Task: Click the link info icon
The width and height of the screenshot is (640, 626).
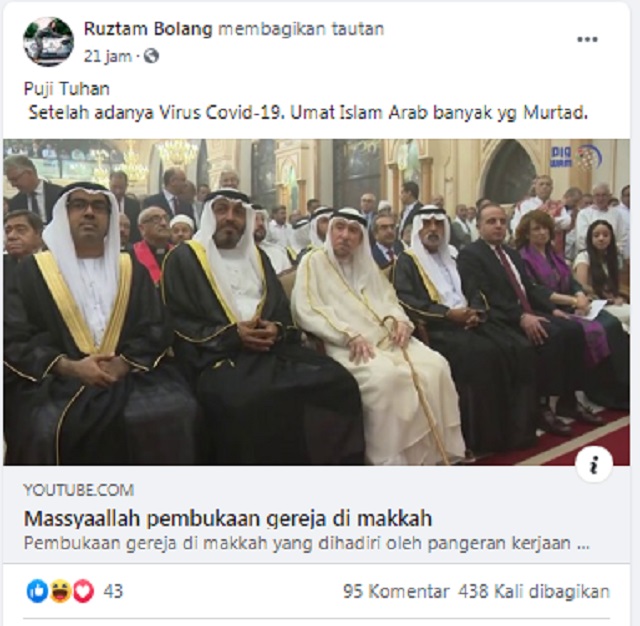Action: pos(594,464)
